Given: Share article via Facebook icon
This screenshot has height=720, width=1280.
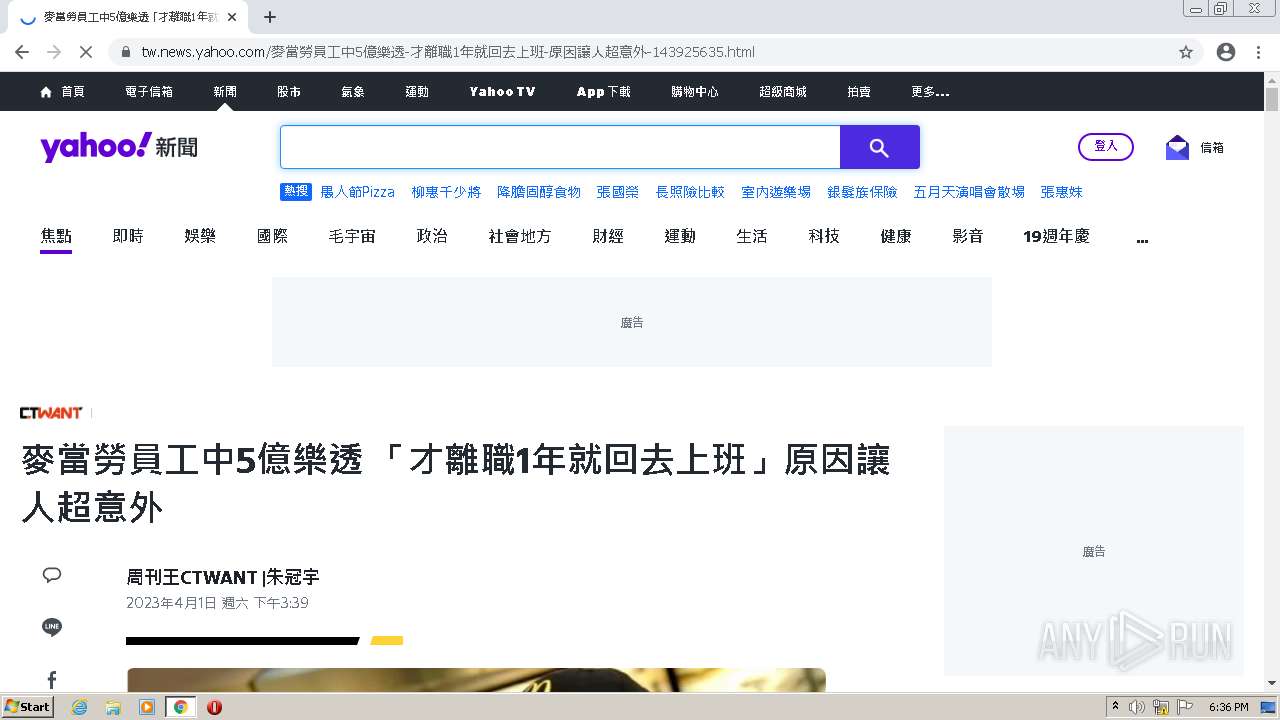Looking at the screenshot, I should coord(52,680).
